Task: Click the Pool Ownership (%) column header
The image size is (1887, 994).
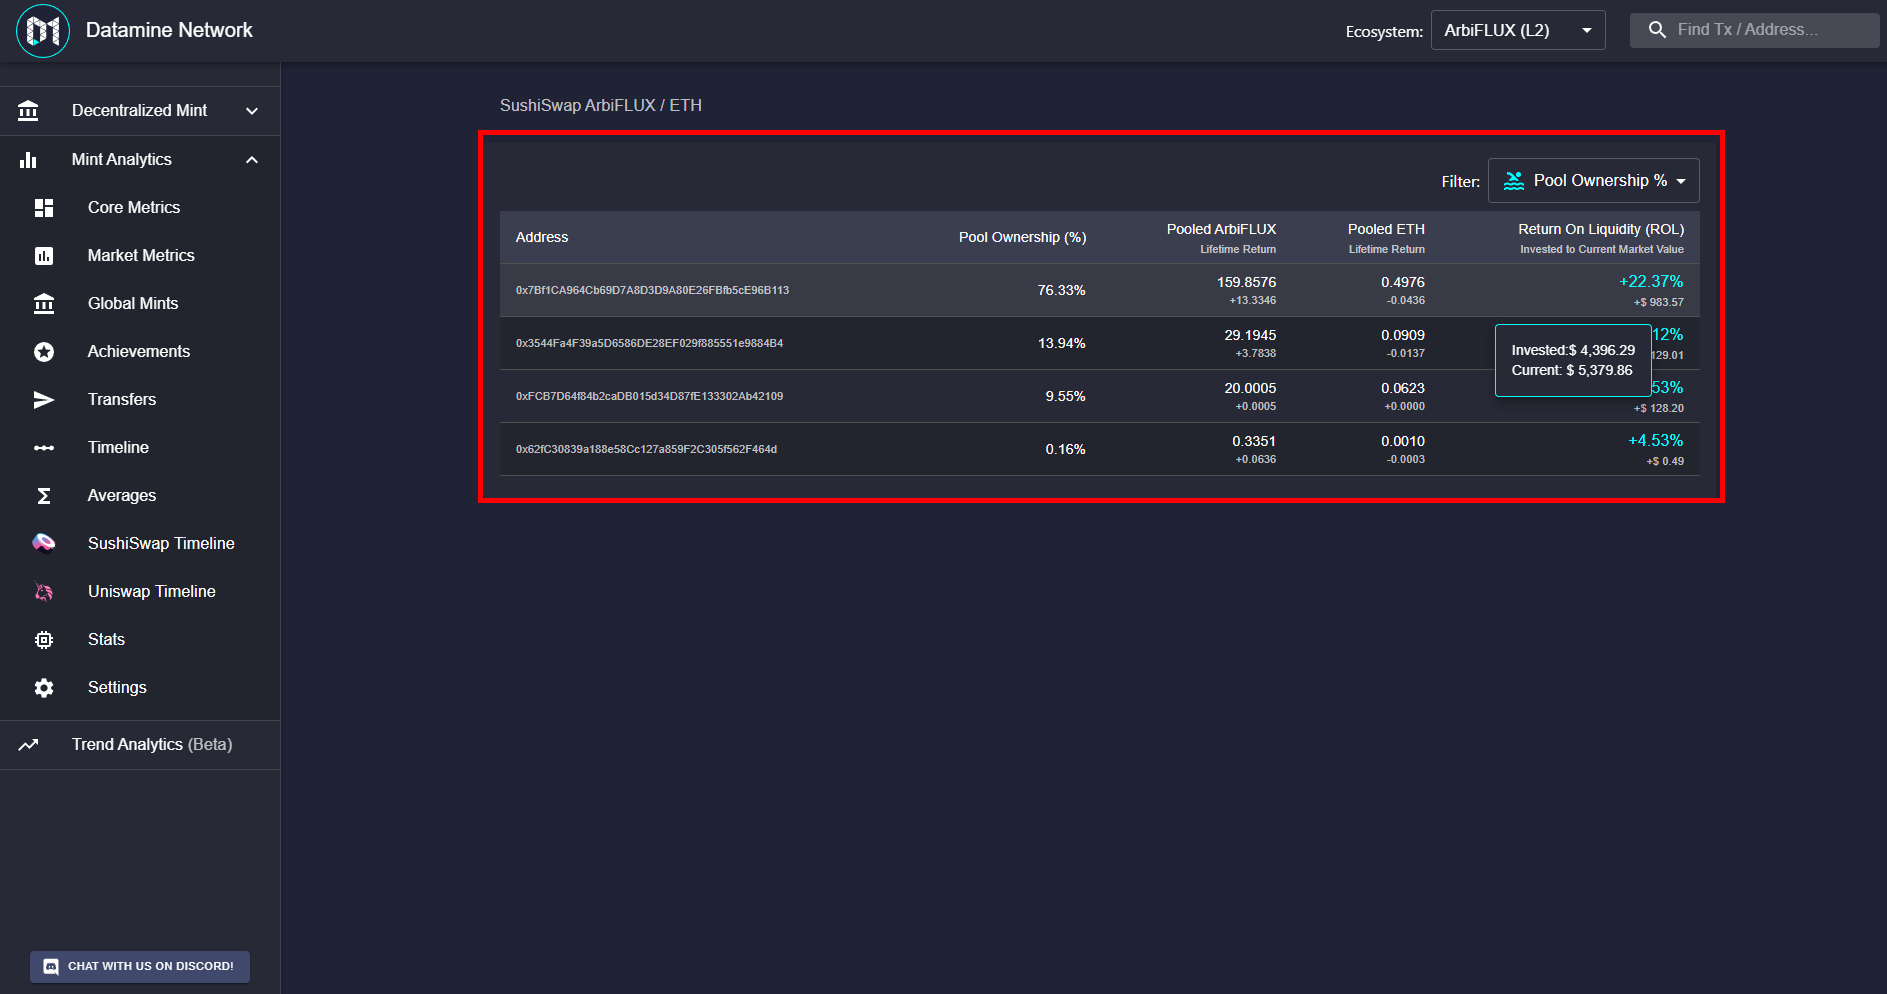Action: point(1022,238)
